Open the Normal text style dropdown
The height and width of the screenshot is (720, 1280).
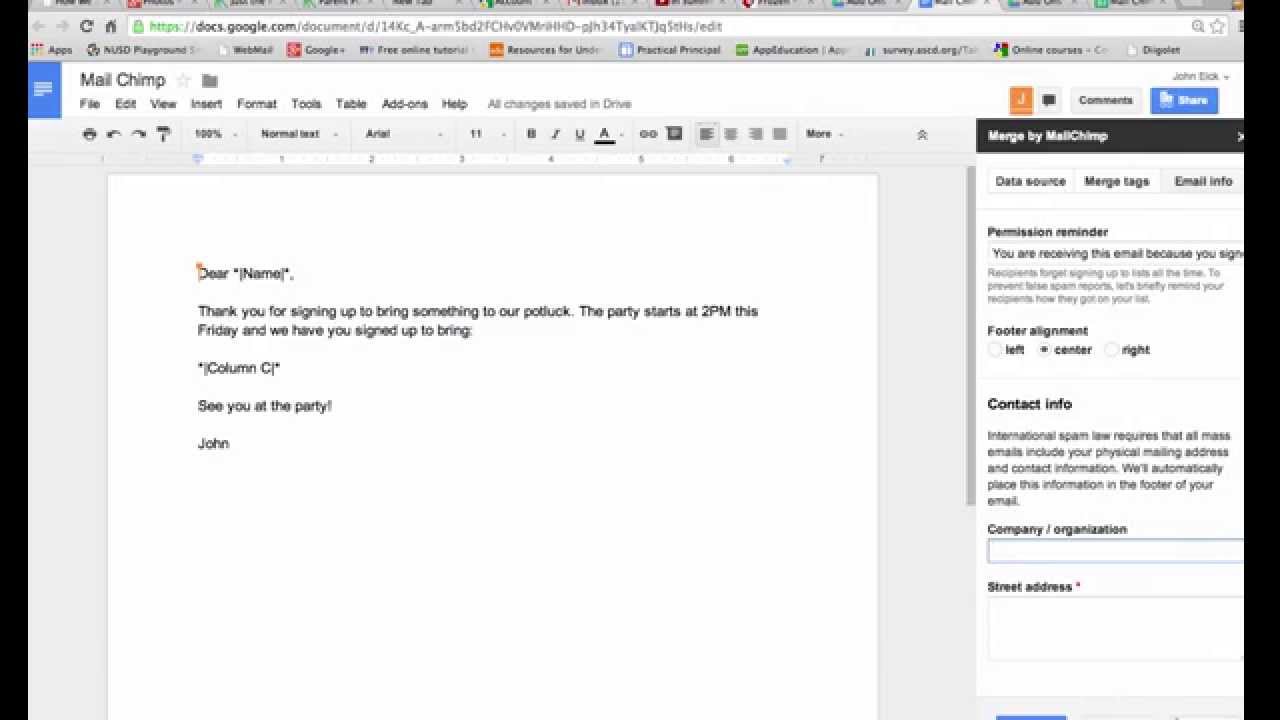tap(299, 134)
